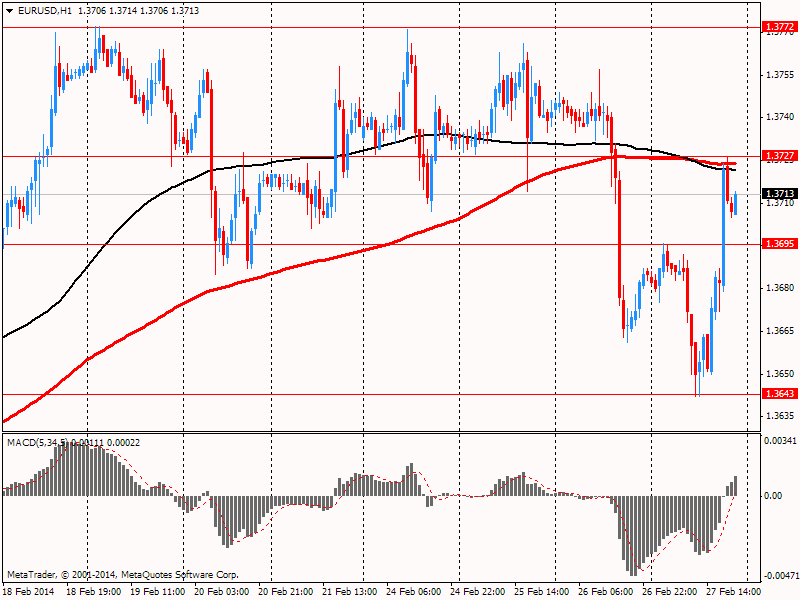This screenshot has height=600, width=800.
Task: Click the 19 Feb 11:00 time label
Action: coord(158,591)
